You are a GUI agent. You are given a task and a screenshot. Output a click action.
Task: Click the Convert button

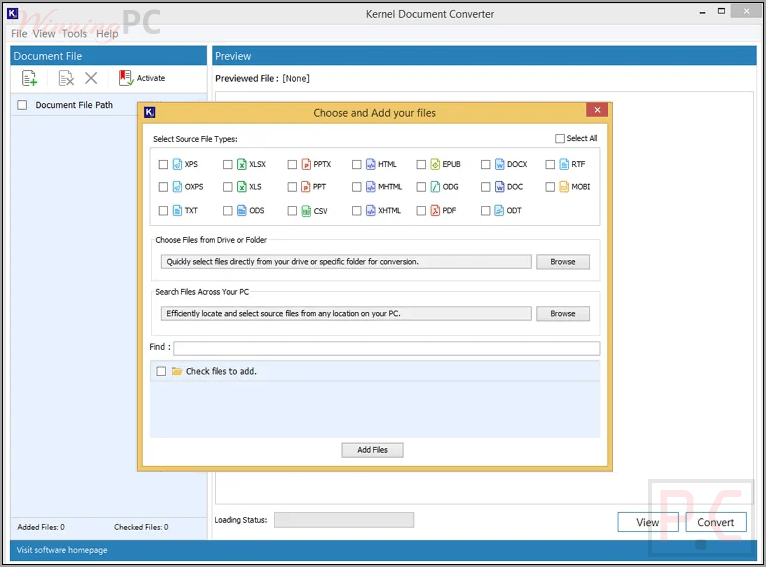[x=716, y=522]
